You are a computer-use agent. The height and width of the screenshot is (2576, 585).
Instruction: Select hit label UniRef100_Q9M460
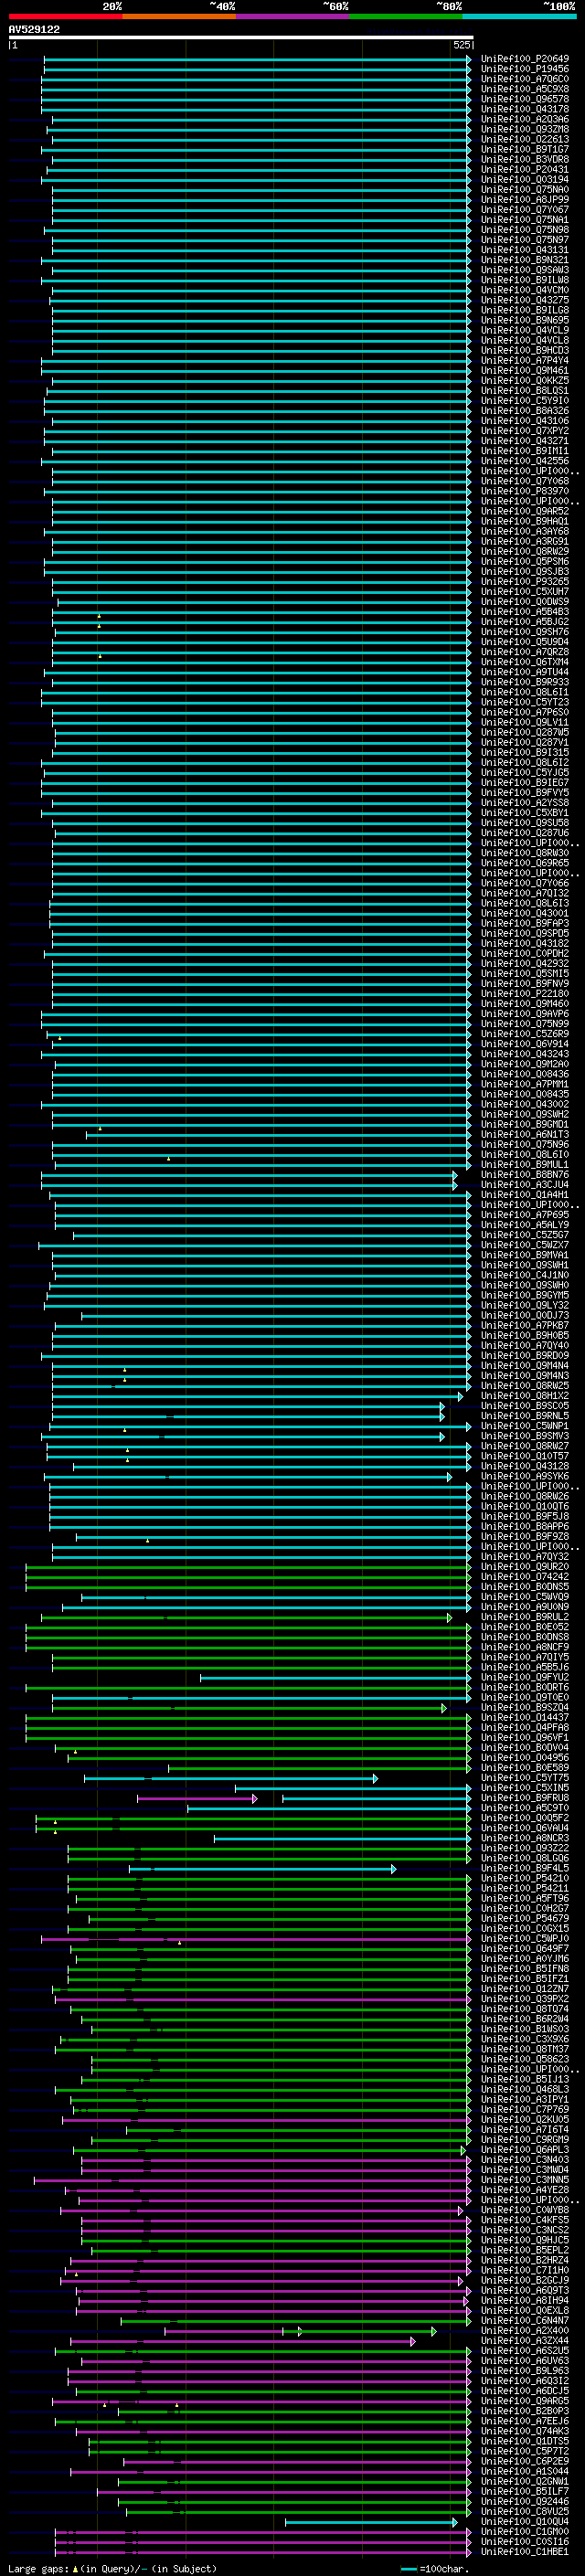point(525,1004)
